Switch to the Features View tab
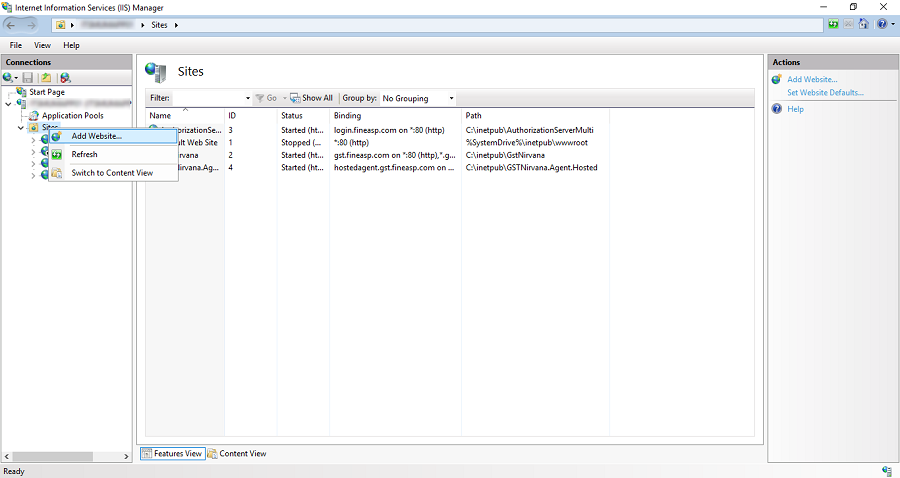The height and width of the screenshot is (478, 900). point(172,453)
